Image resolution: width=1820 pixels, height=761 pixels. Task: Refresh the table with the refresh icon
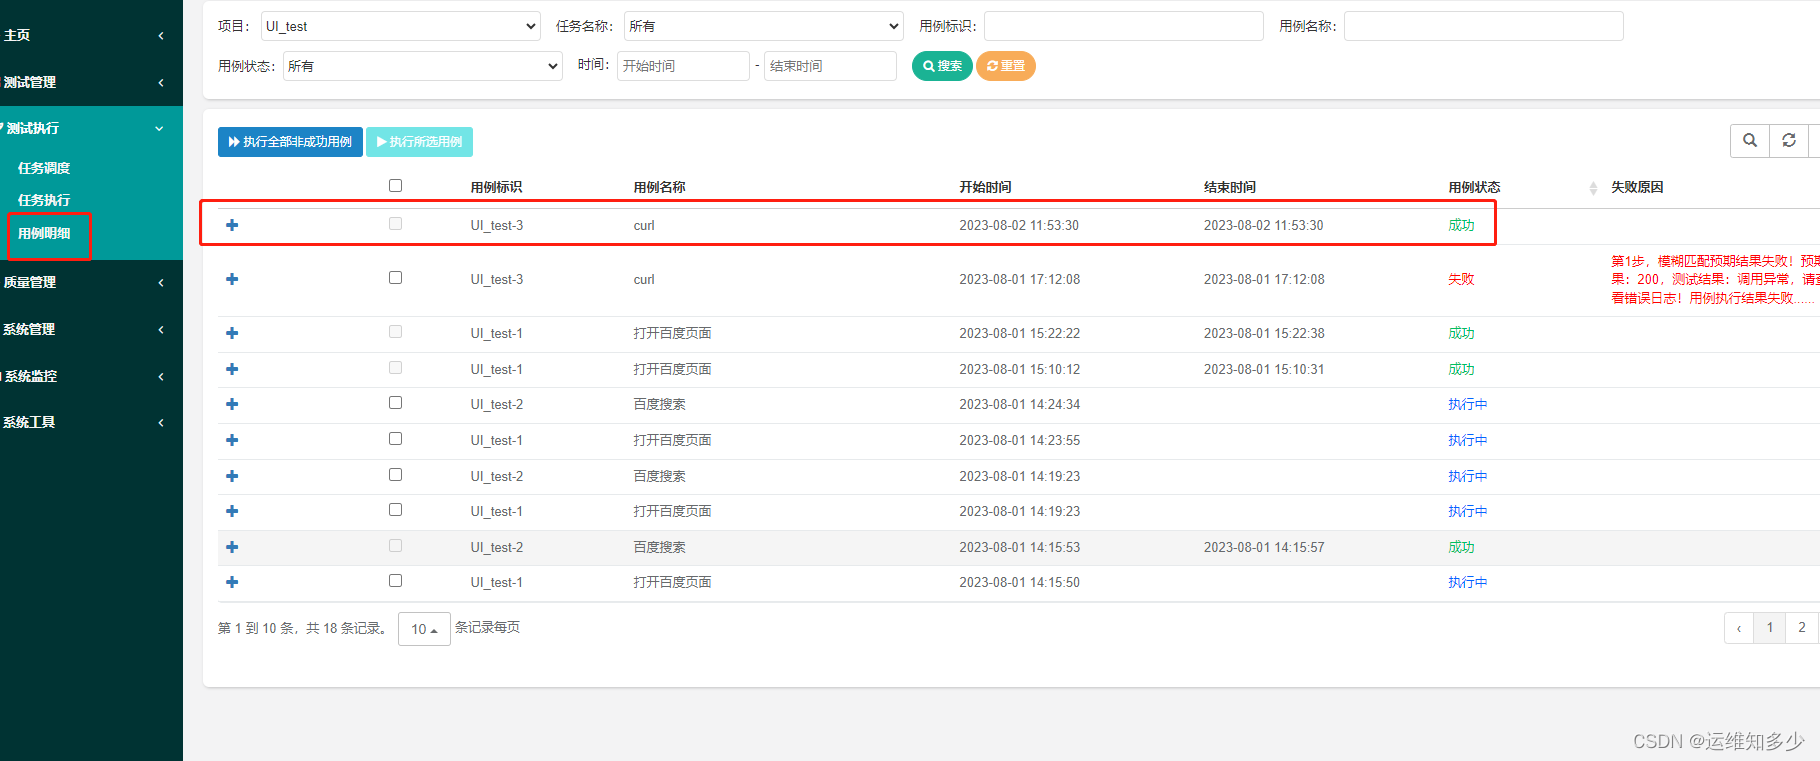1789,141
